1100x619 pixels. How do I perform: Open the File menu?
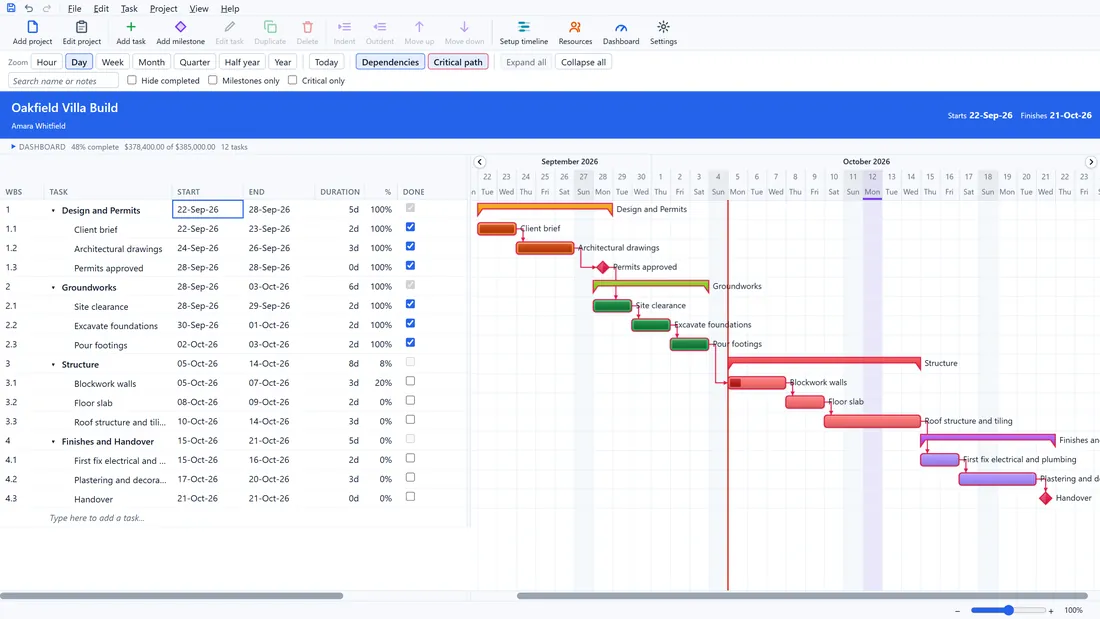[74, 8]
